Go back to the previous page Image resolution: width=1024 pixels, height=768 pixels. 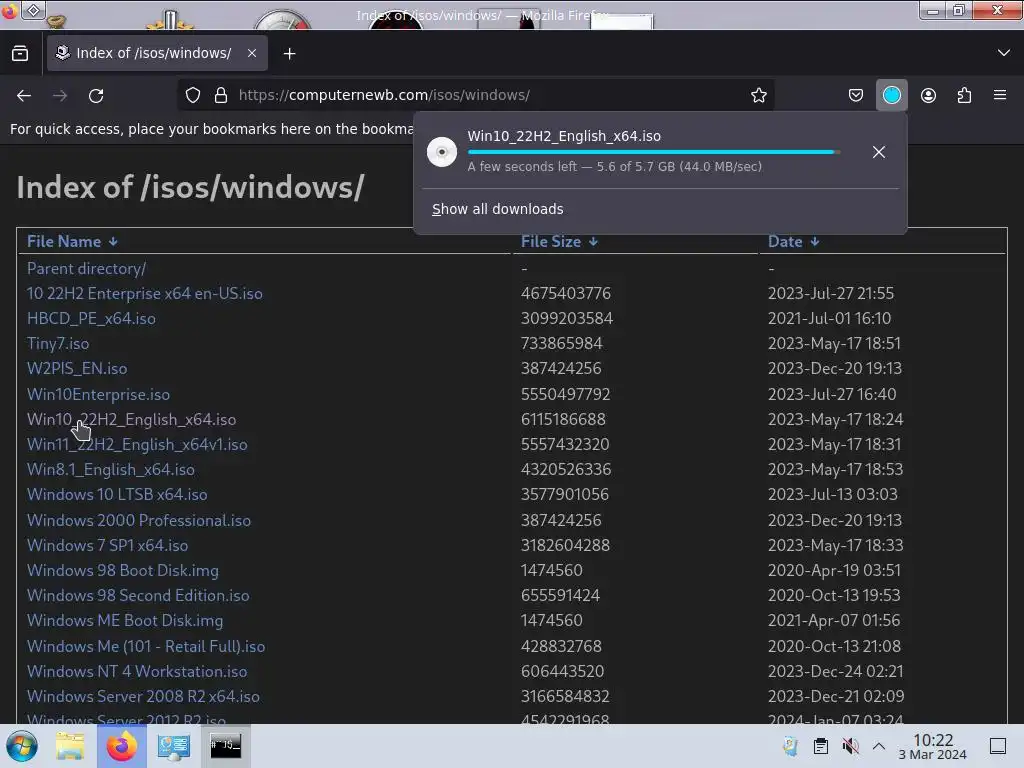point(24,95)
